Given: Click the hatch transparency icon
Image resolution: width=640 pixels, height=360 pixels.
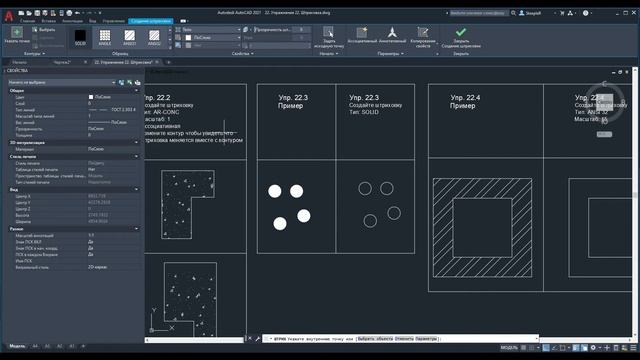Looking at the screenshot, I should point(245,30).
